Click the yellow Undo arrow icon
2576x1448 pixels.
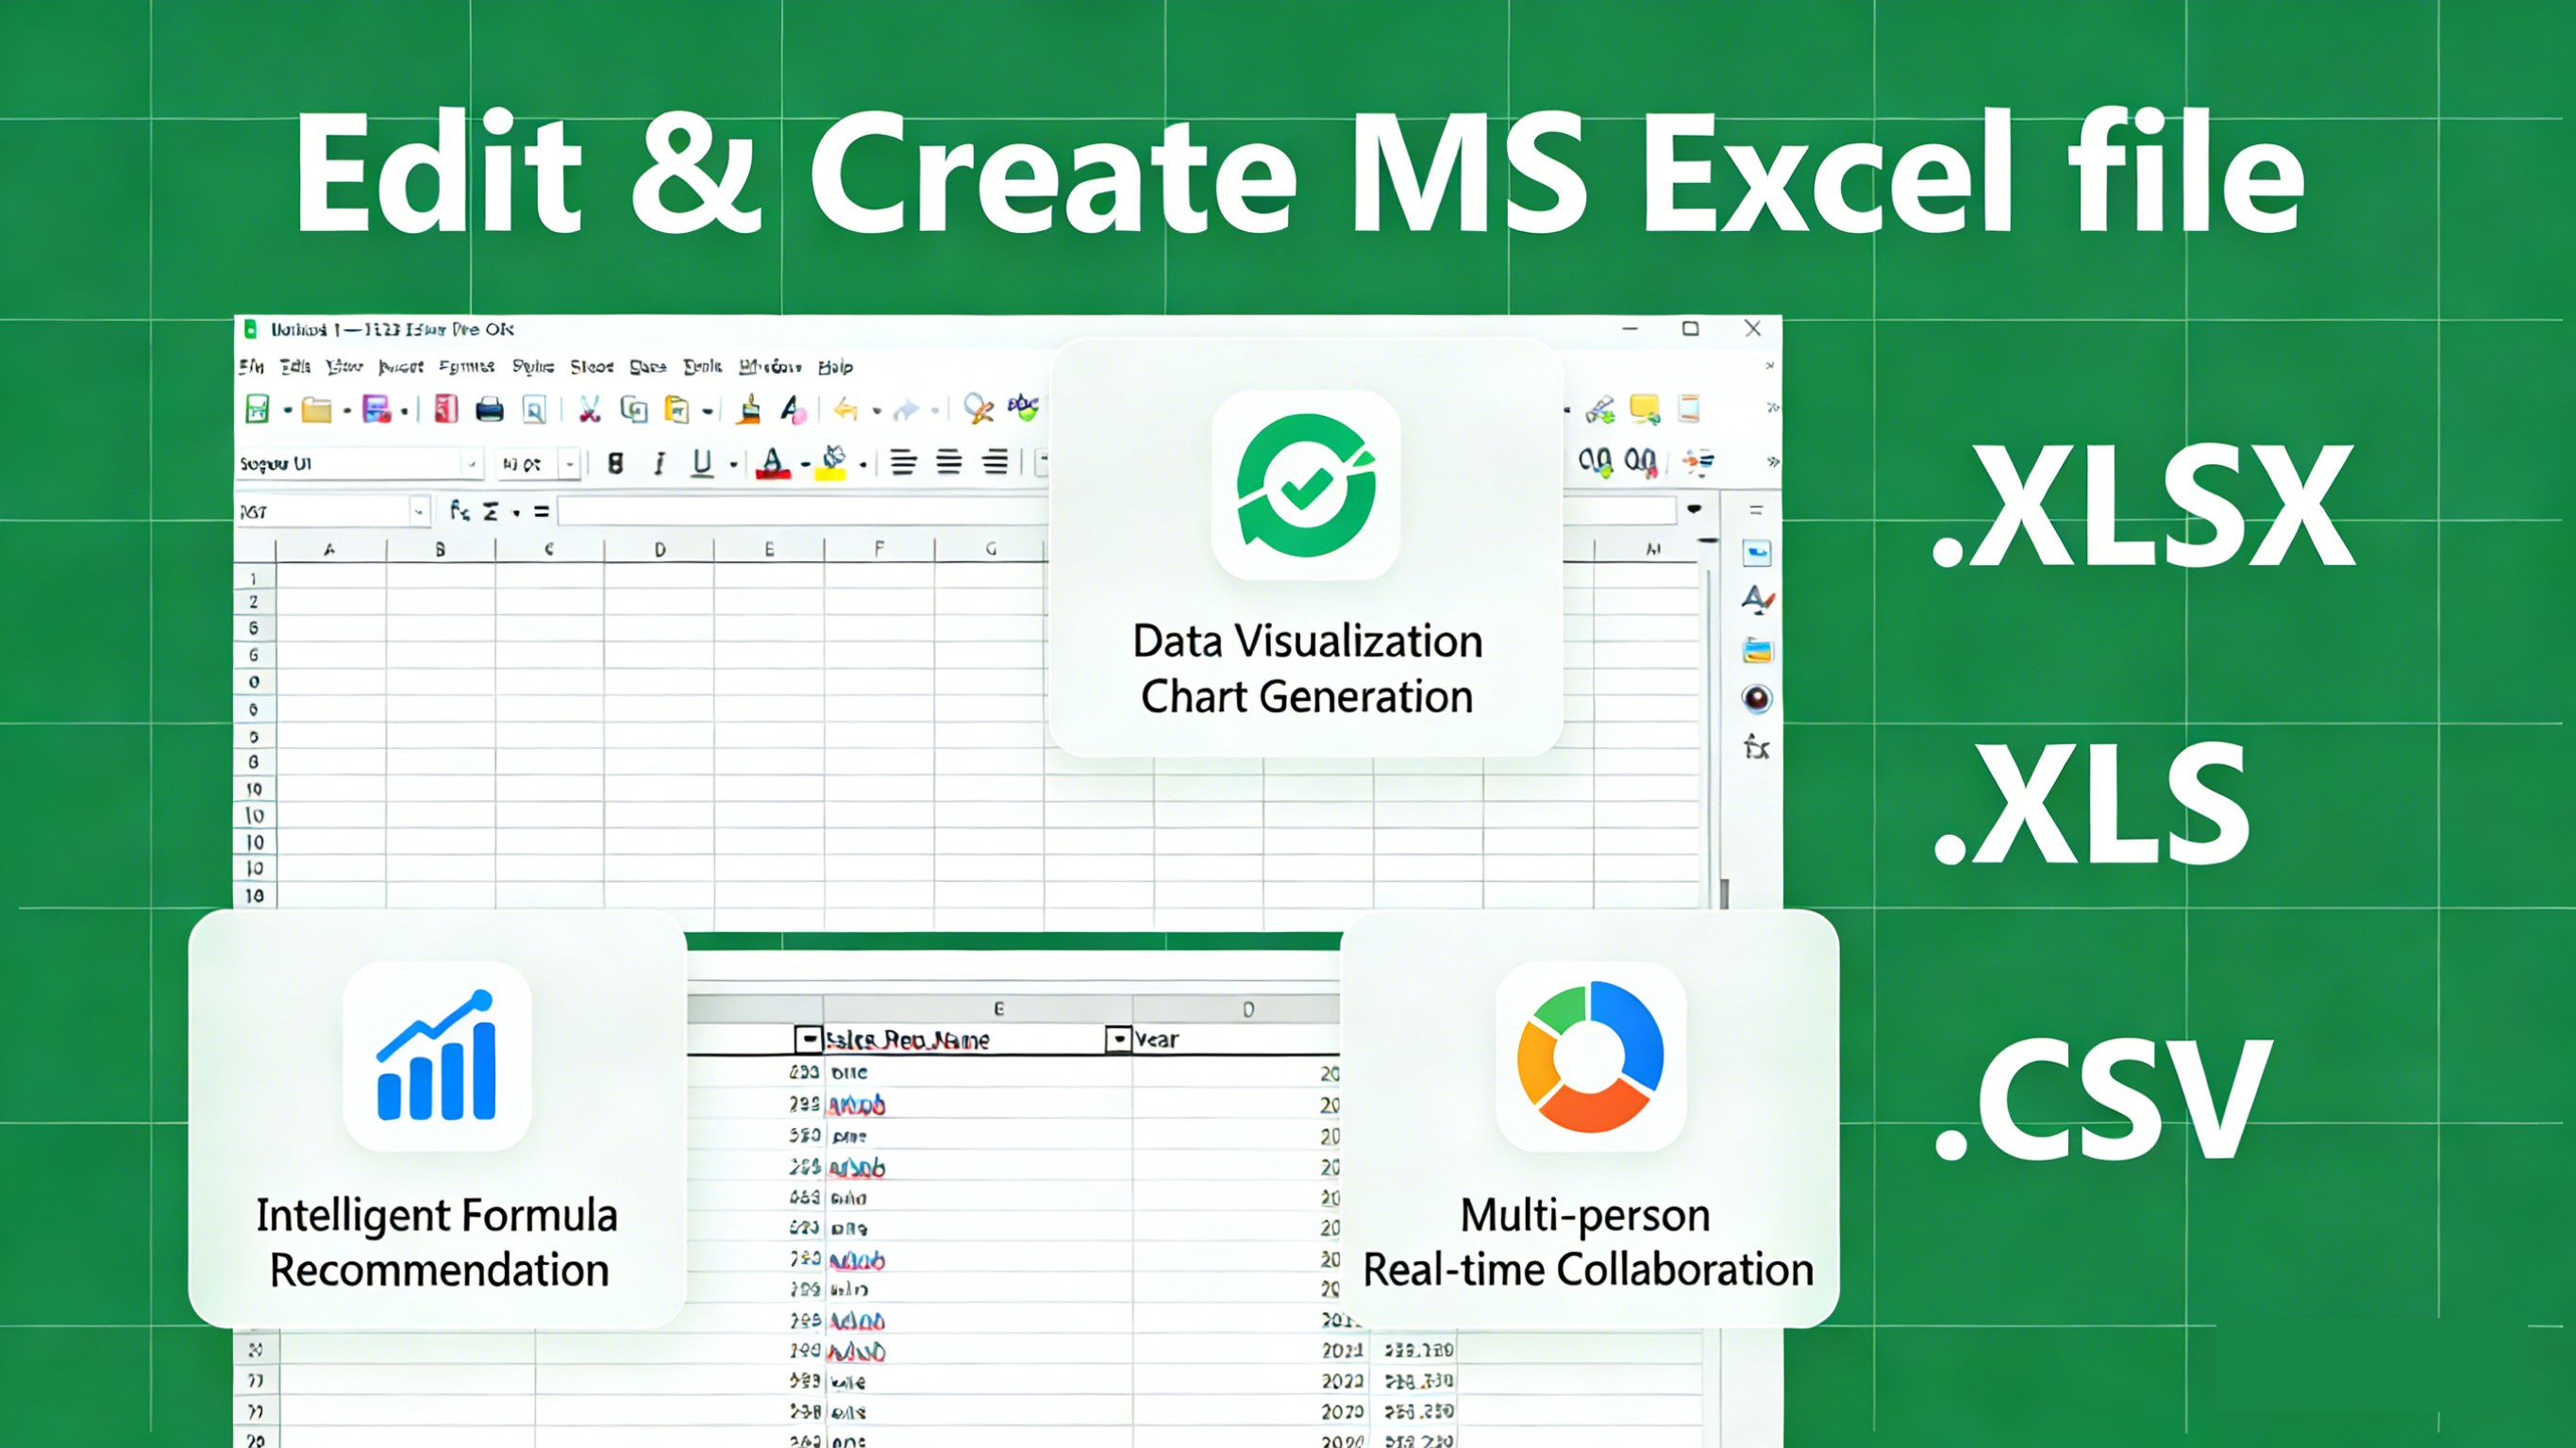click(x=846, y=409)
